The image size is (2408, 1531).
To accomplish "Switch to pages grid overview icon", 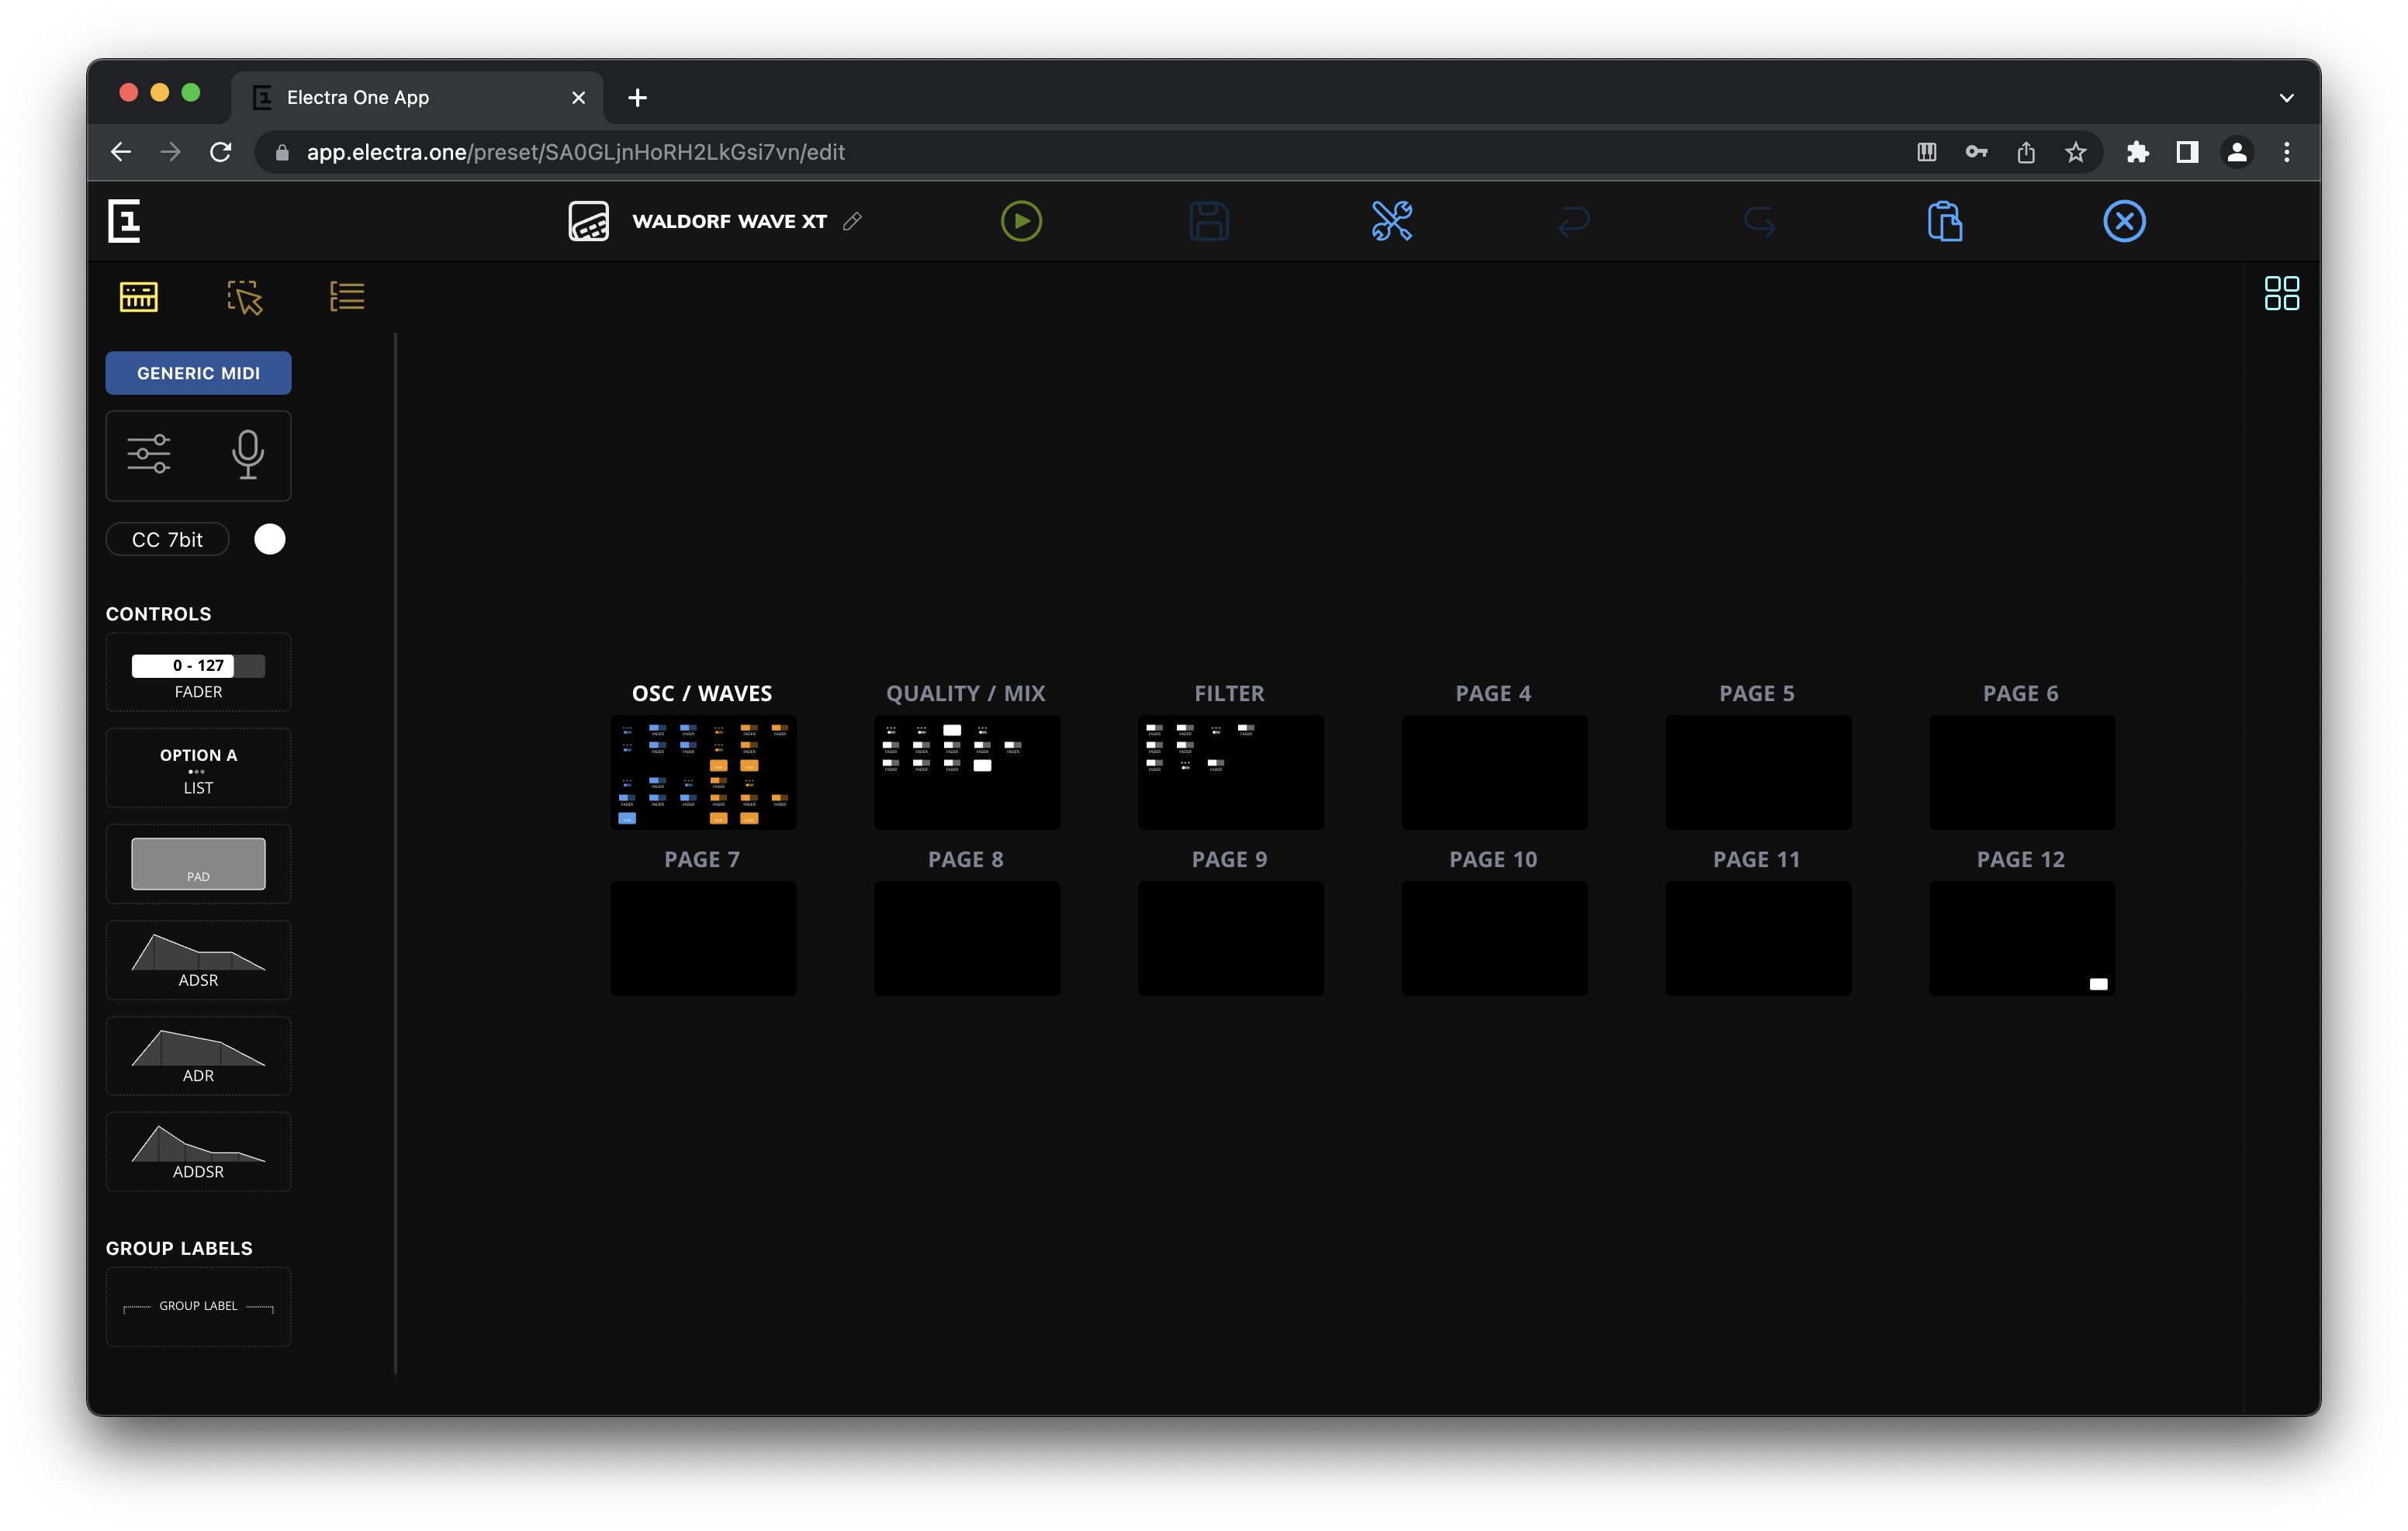I will (2282, 293).
